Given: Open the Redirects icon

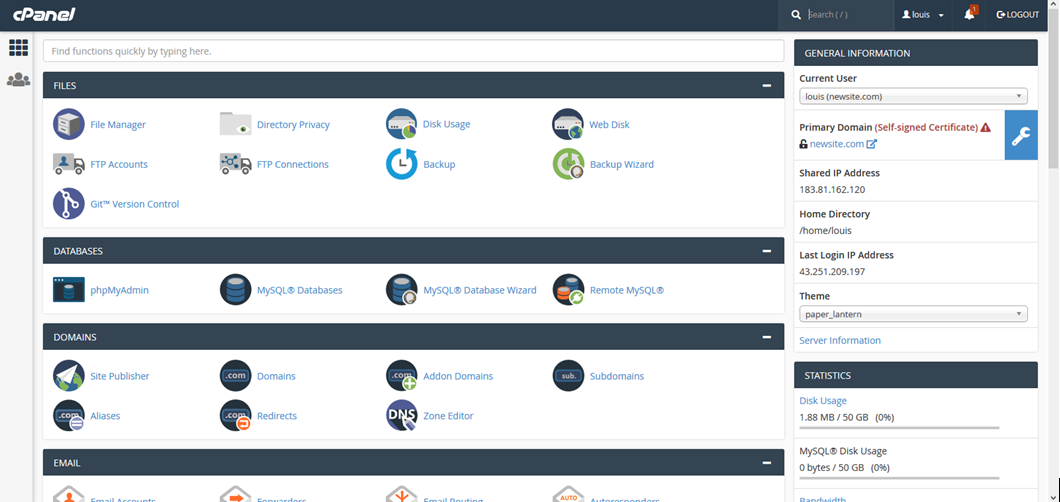Looking at the screenshot, I should tap(235, 416).
